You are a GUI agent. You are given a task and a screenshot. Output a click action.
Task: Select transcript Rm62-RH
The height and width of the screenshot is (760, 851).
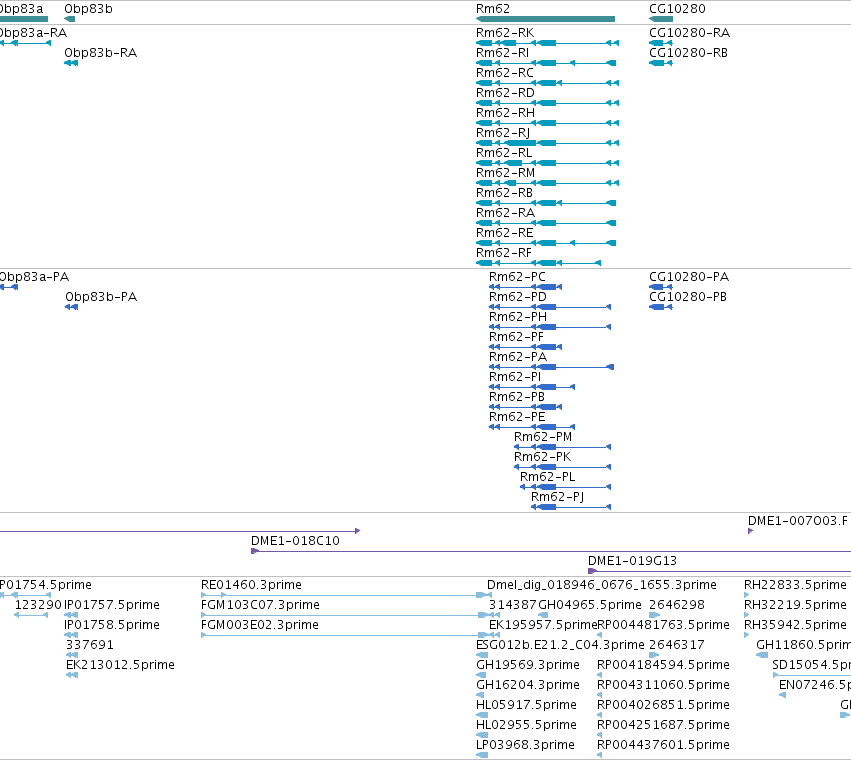tap(548, 123)
